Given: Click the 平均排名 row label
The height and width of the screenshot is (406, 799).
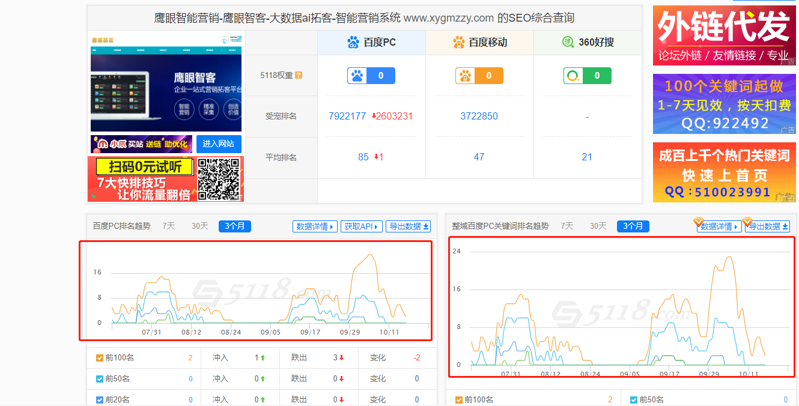Looking at the screenshot, I should tap(281, 157).
